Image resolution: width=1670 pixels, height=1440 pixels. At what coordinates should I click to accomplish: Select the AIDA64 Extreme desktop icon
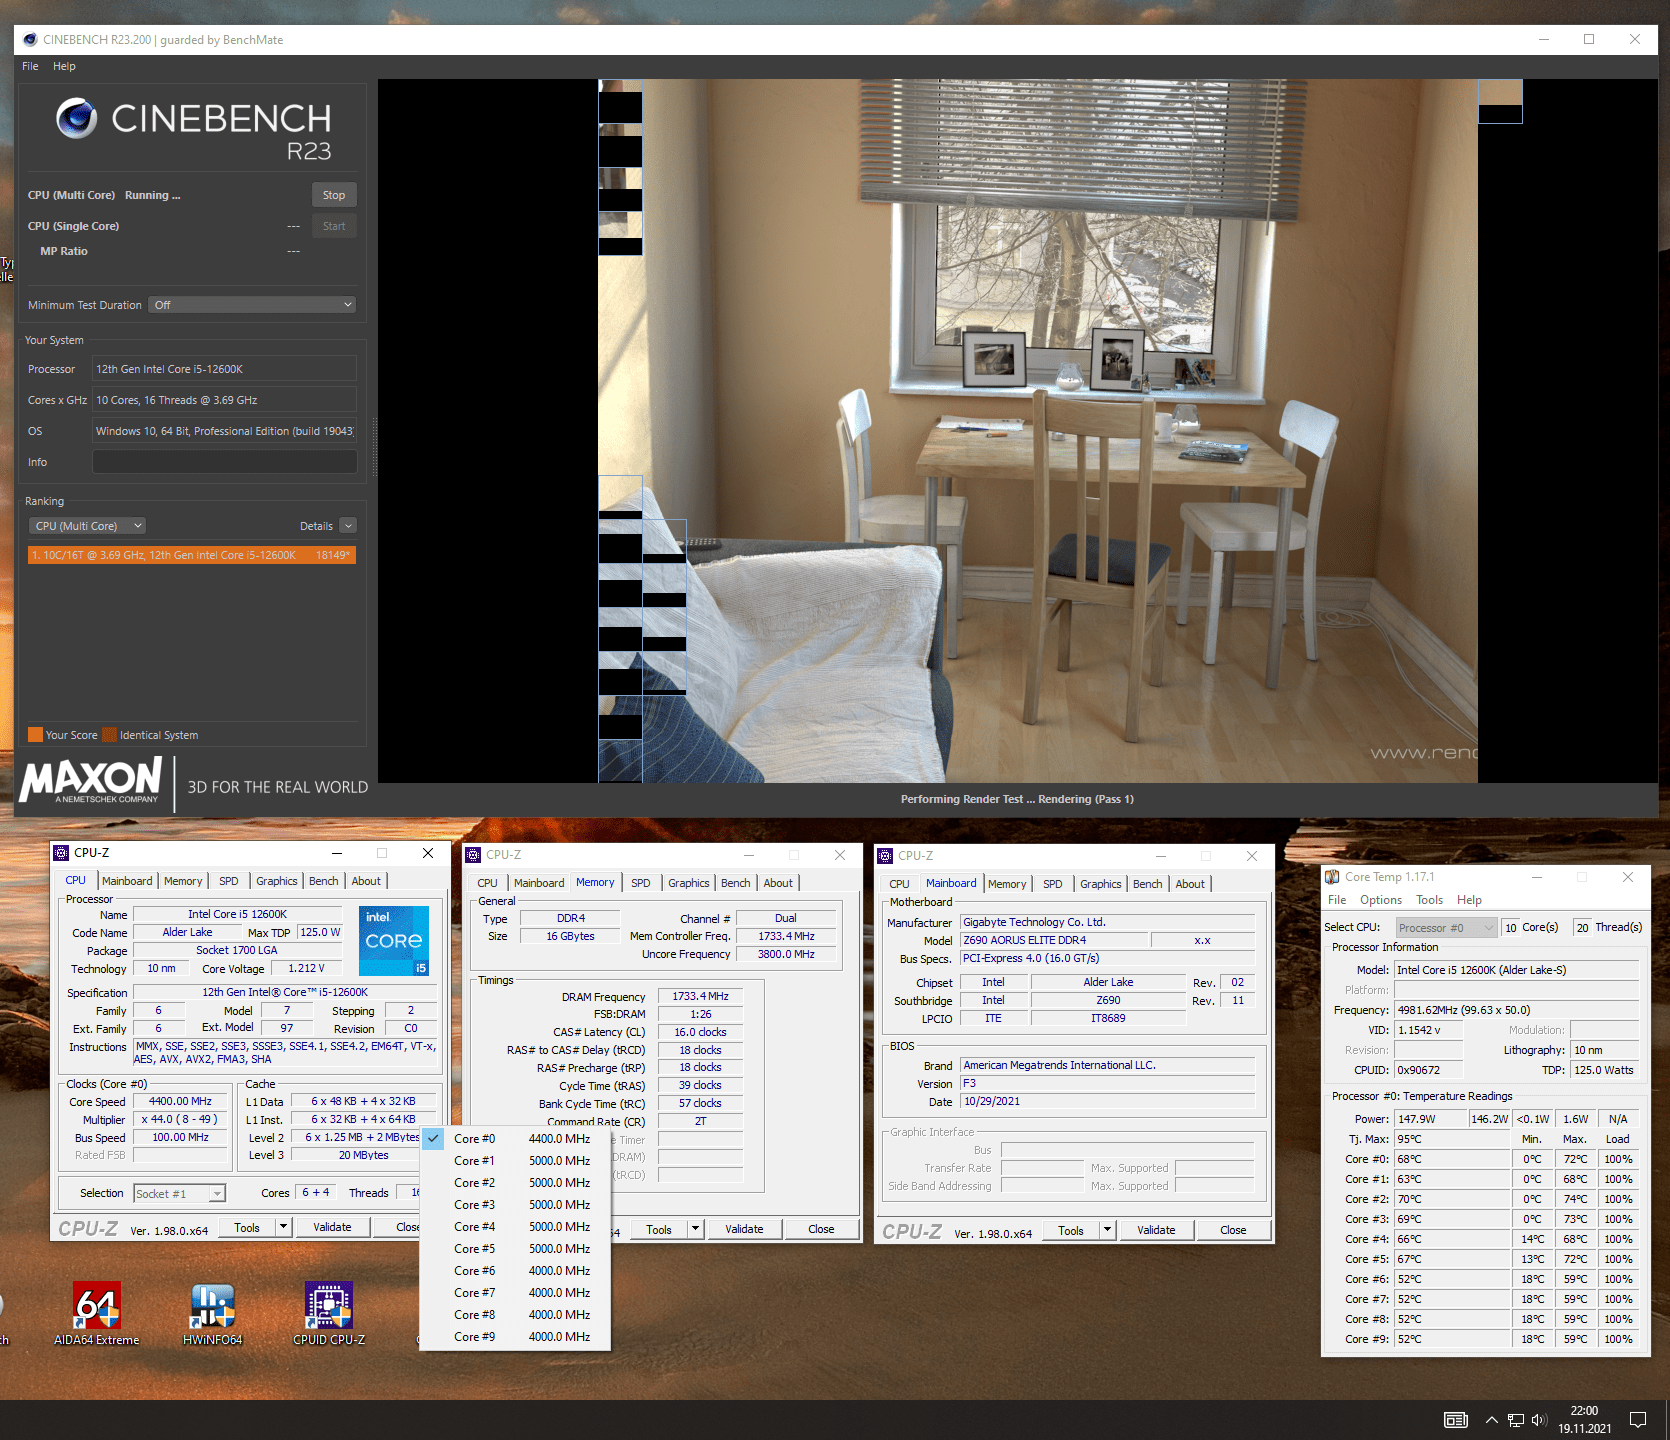97,1314
